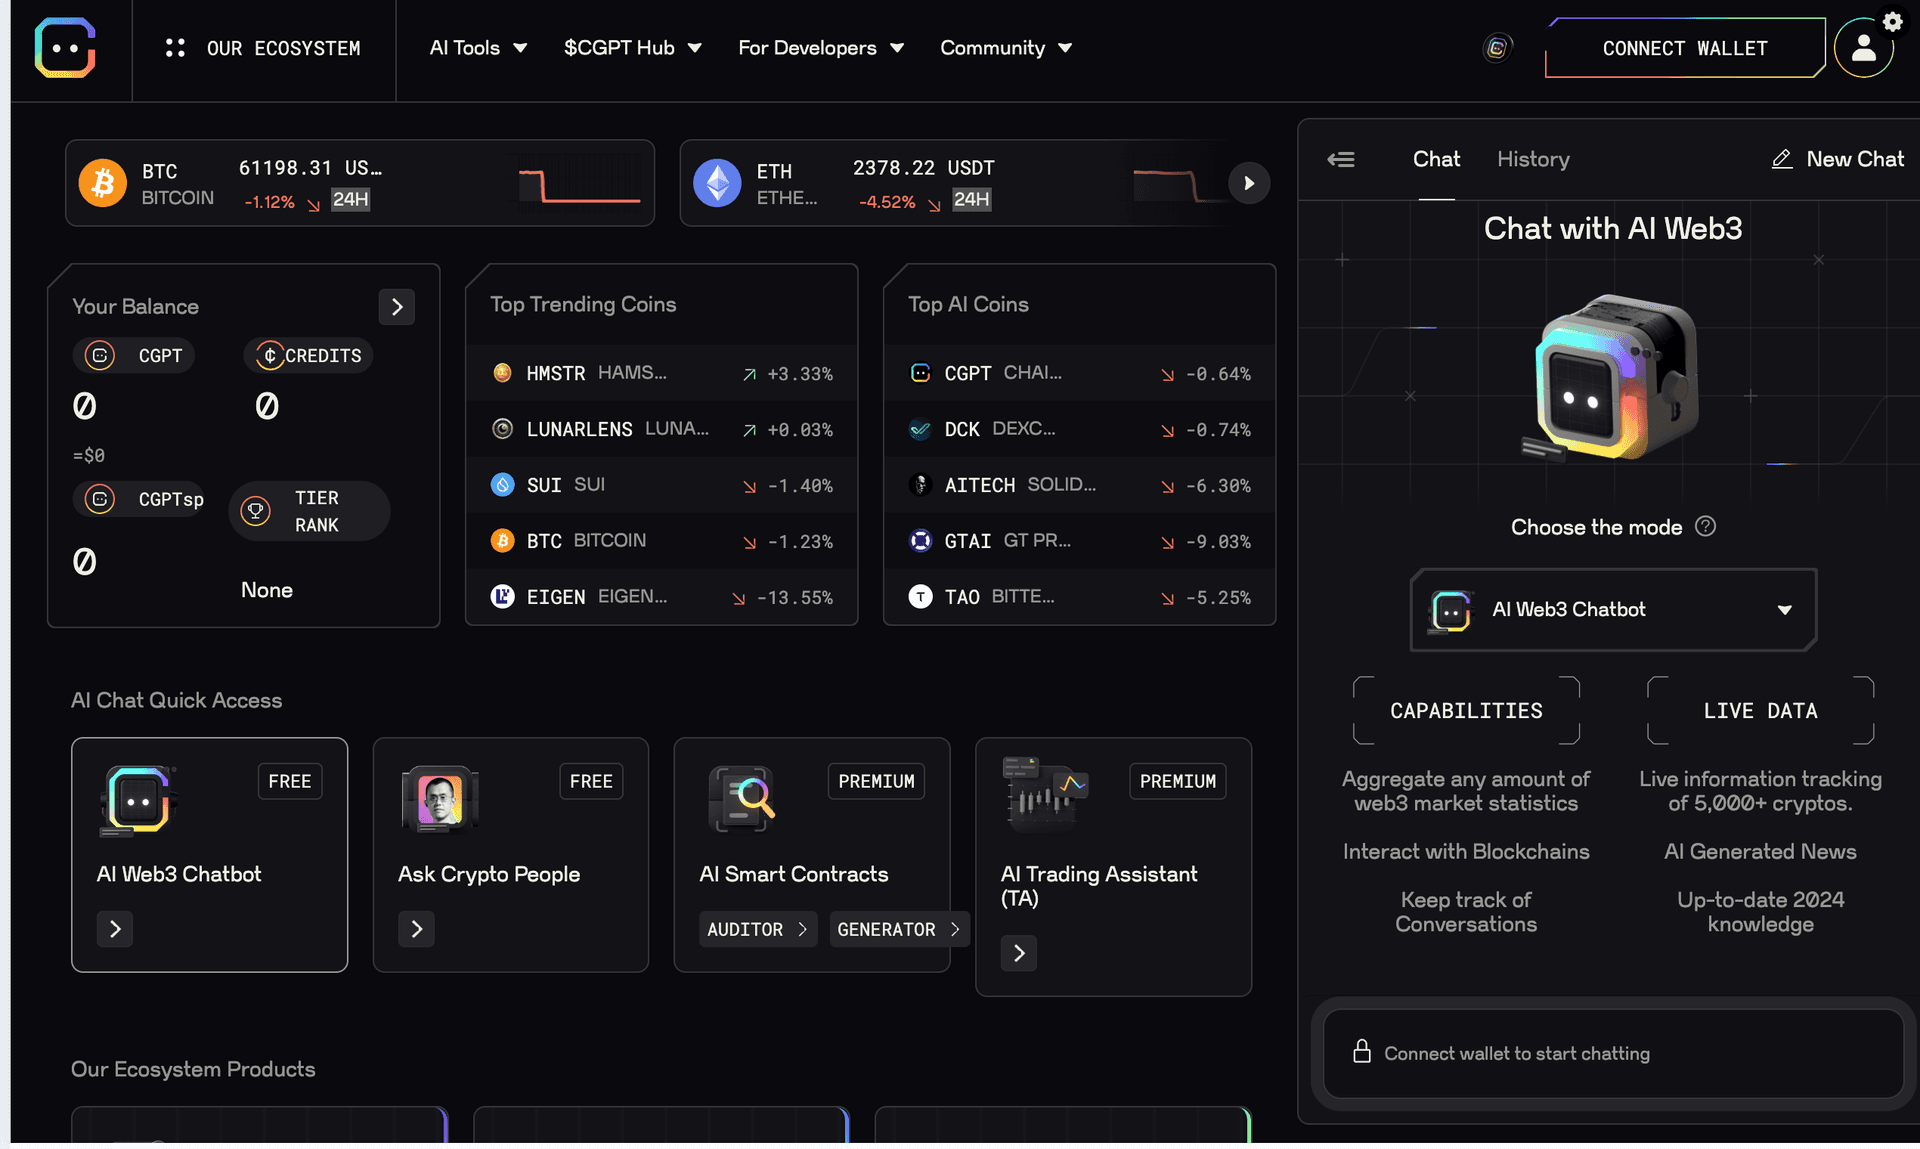Click the Ethereum logo in ticker
Viewport: 1920px width, 1149px height.
(717, 183)
